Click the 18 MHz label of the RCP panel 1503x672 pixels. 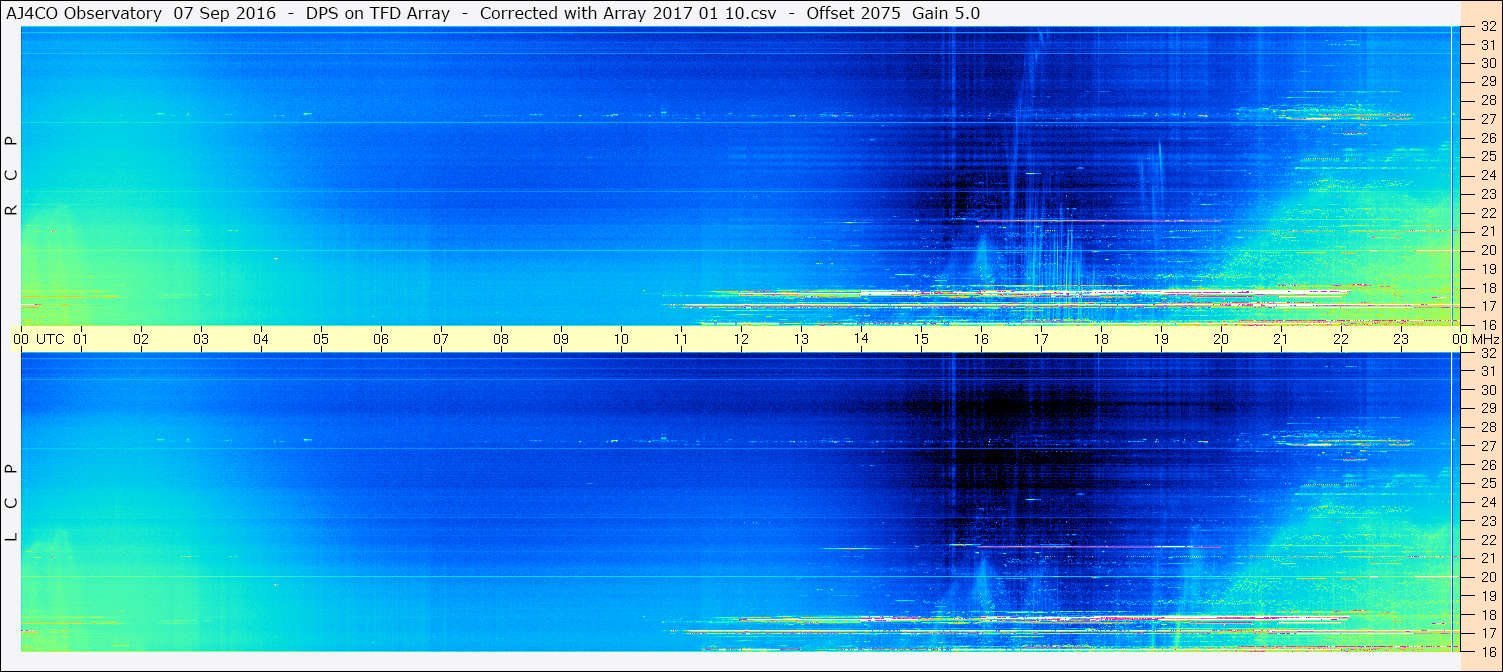point(1488,287)
